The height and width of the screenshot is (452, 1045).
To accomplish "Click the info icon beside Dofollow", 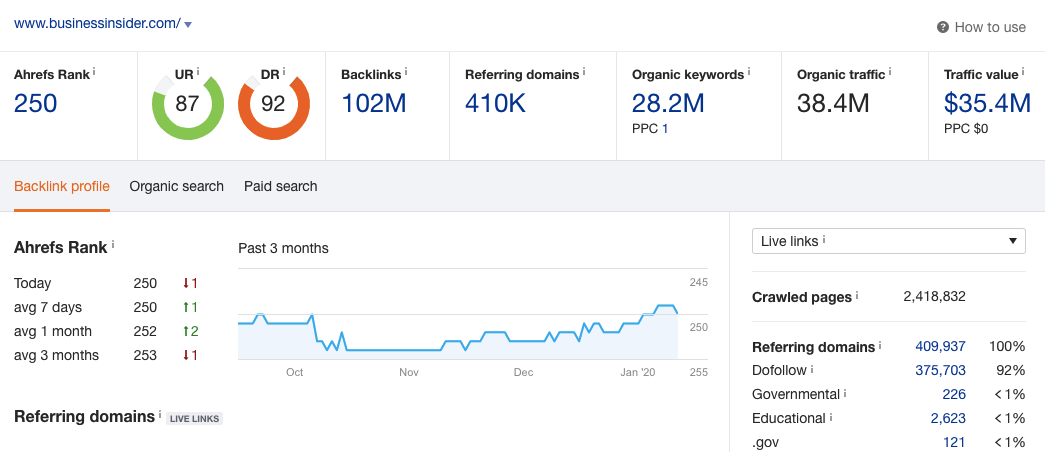I will click(x=812, y=367).
